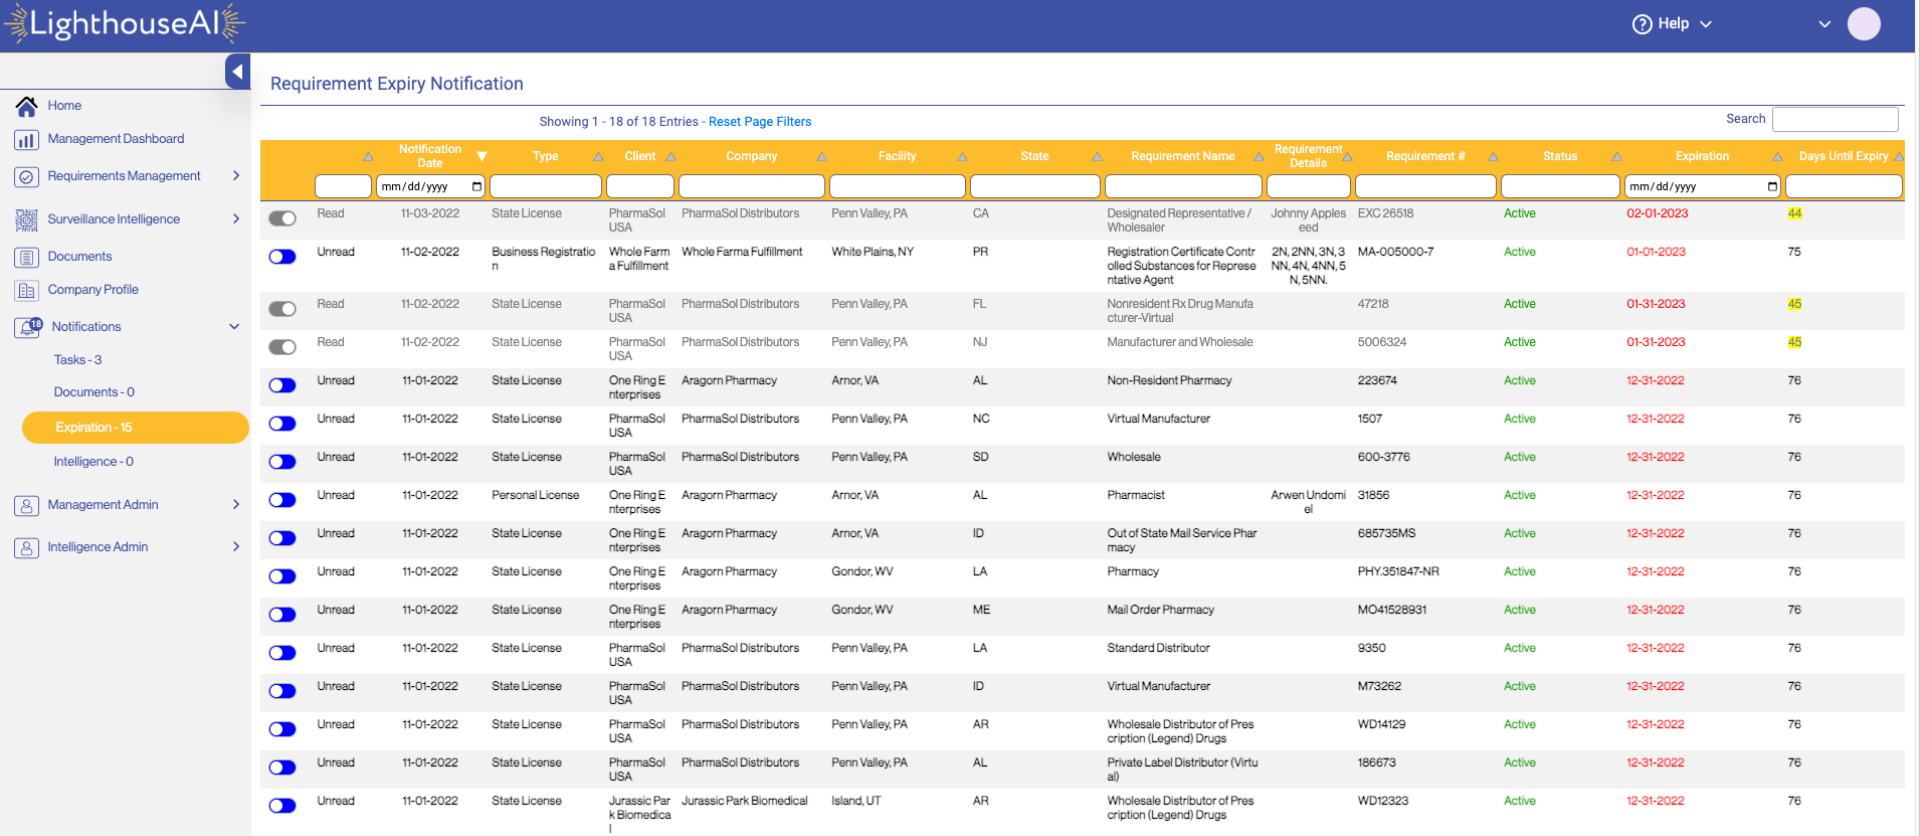Sort table by Client column arrow
Viewport: 1920px width, 836px height.
pos(671,157)
